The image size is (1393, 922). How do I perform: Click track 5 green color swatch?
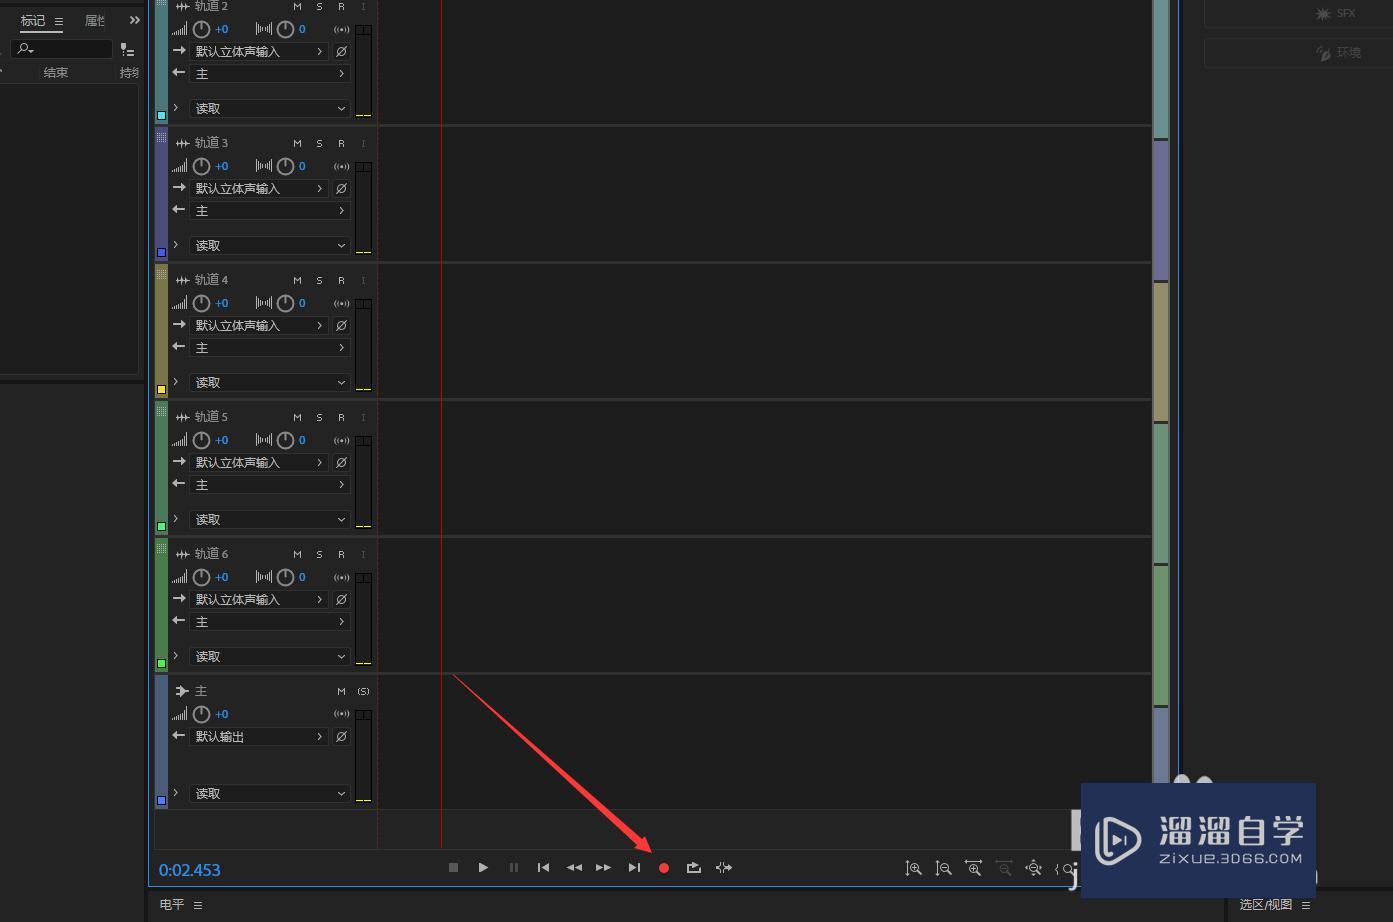coord(161,526)
